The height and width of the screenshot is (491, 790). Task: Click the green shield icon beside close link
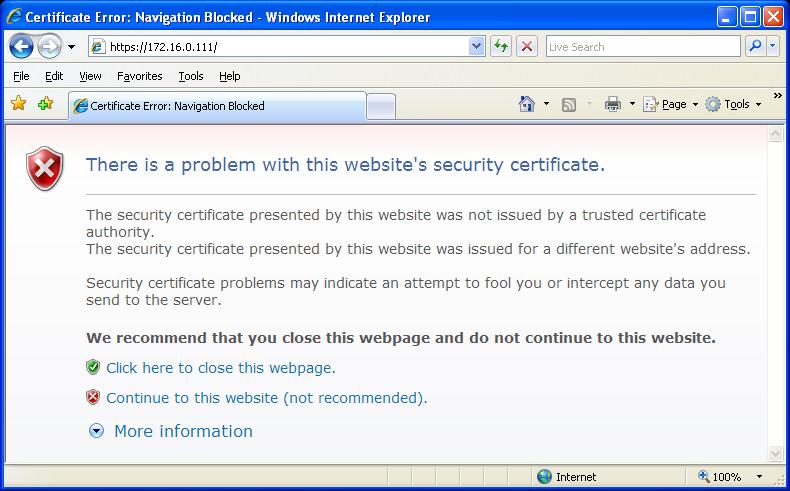pyautogui.click(x=93, y=367)
